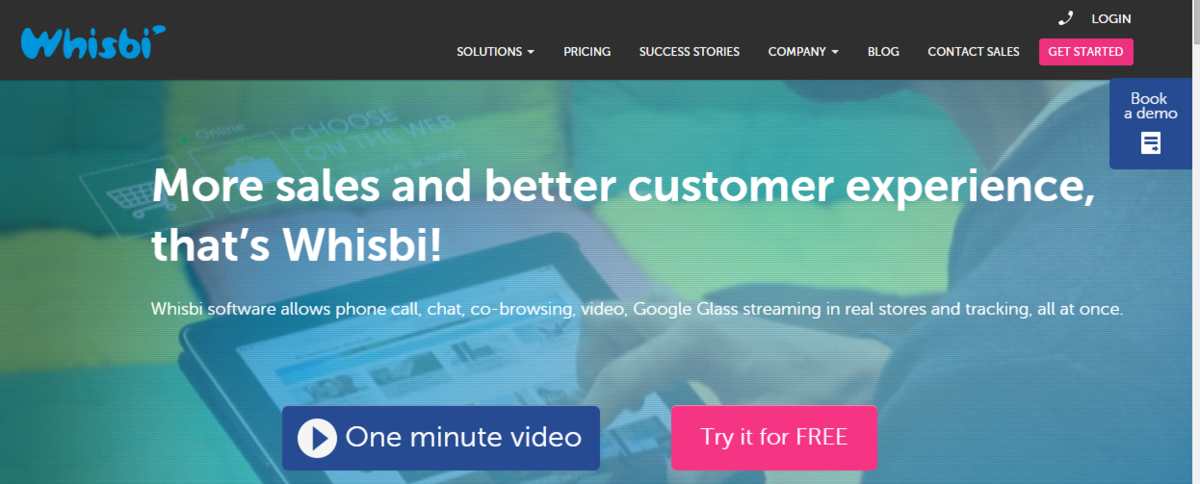
Task: Click the One minute video button label
Action: click(x=463, y=437)
